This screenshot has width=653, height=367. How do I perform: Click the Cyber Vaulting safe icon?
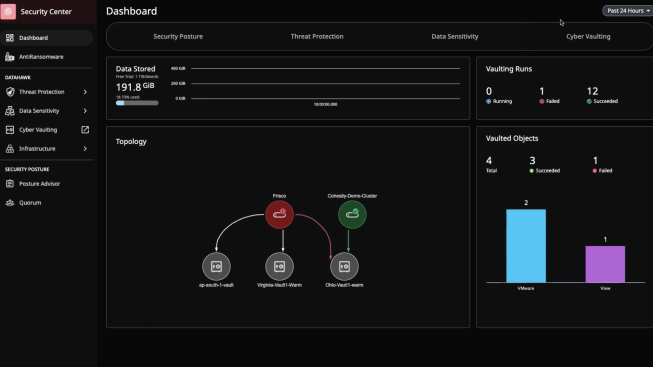[x=10, y=130]
